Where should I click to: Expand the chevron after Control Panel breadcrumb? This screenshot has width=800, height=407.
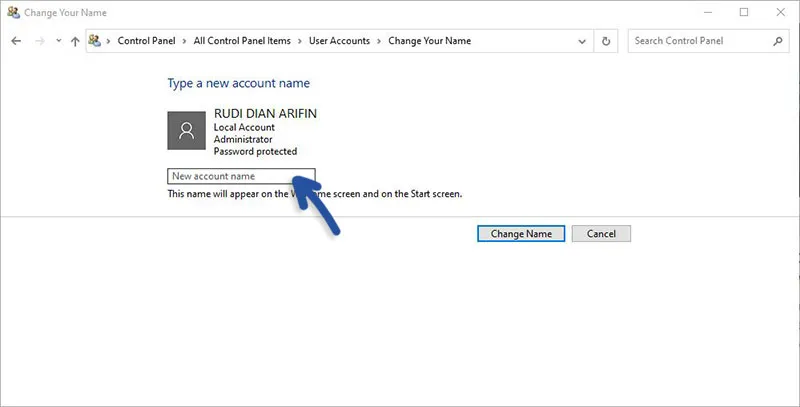(x=185, y=41)
